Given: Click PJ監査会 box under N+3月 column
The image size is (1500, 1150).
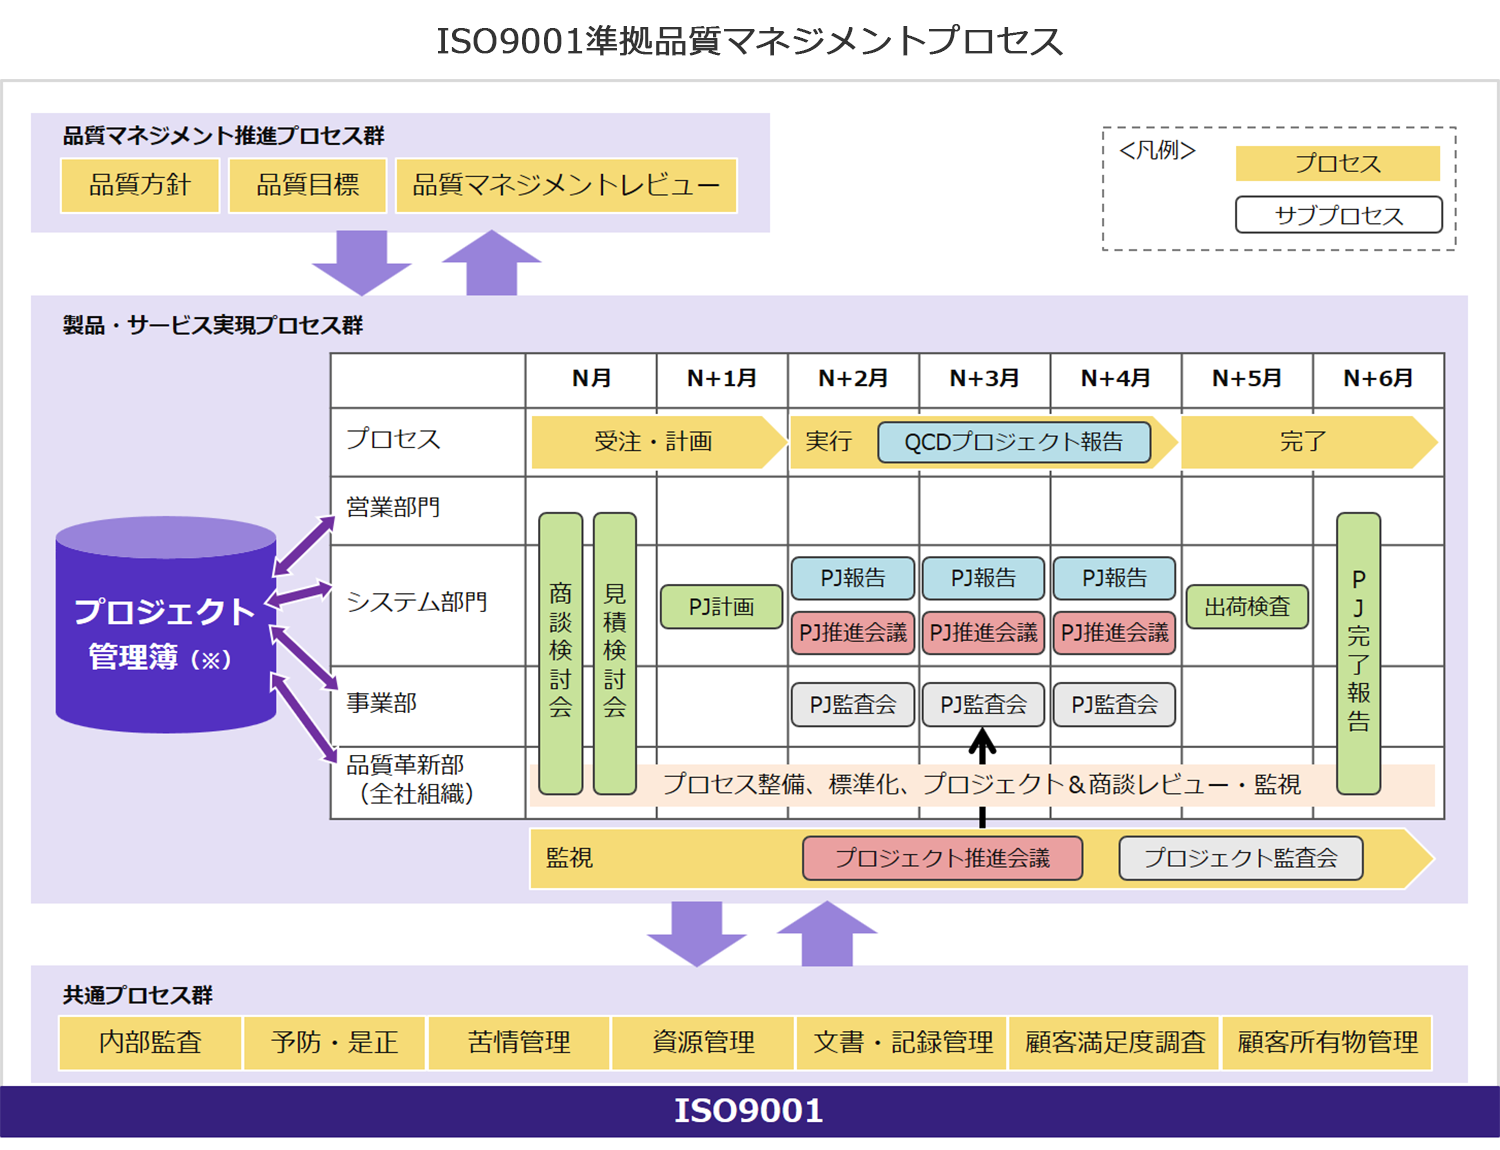Looking at the screenshot, I should [x=984, y=705].
